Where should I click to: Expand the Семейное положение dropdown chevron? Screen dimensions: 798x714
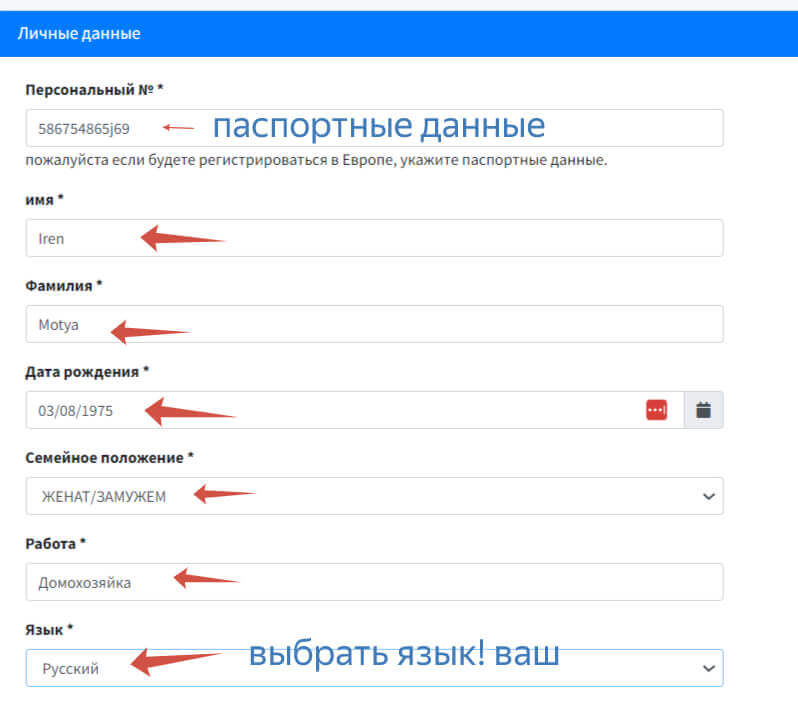(709, 496)
